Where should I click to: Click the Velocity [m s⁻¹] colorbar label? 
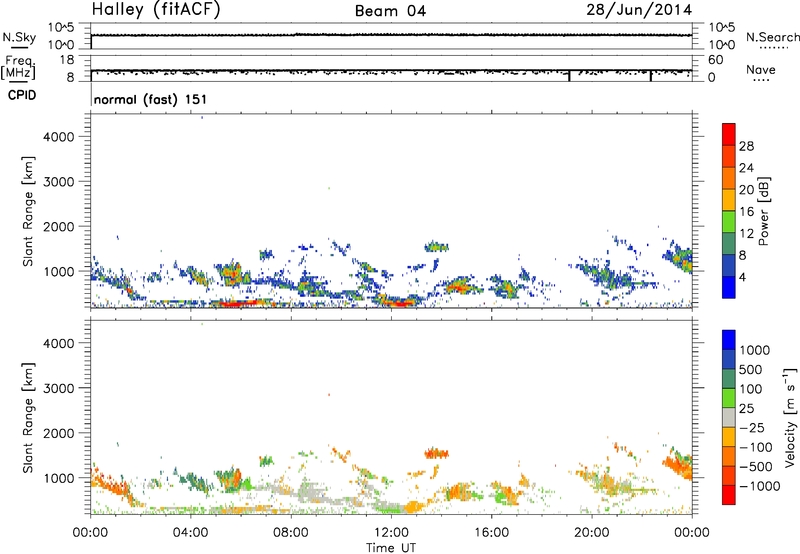(x=790, y=417)
